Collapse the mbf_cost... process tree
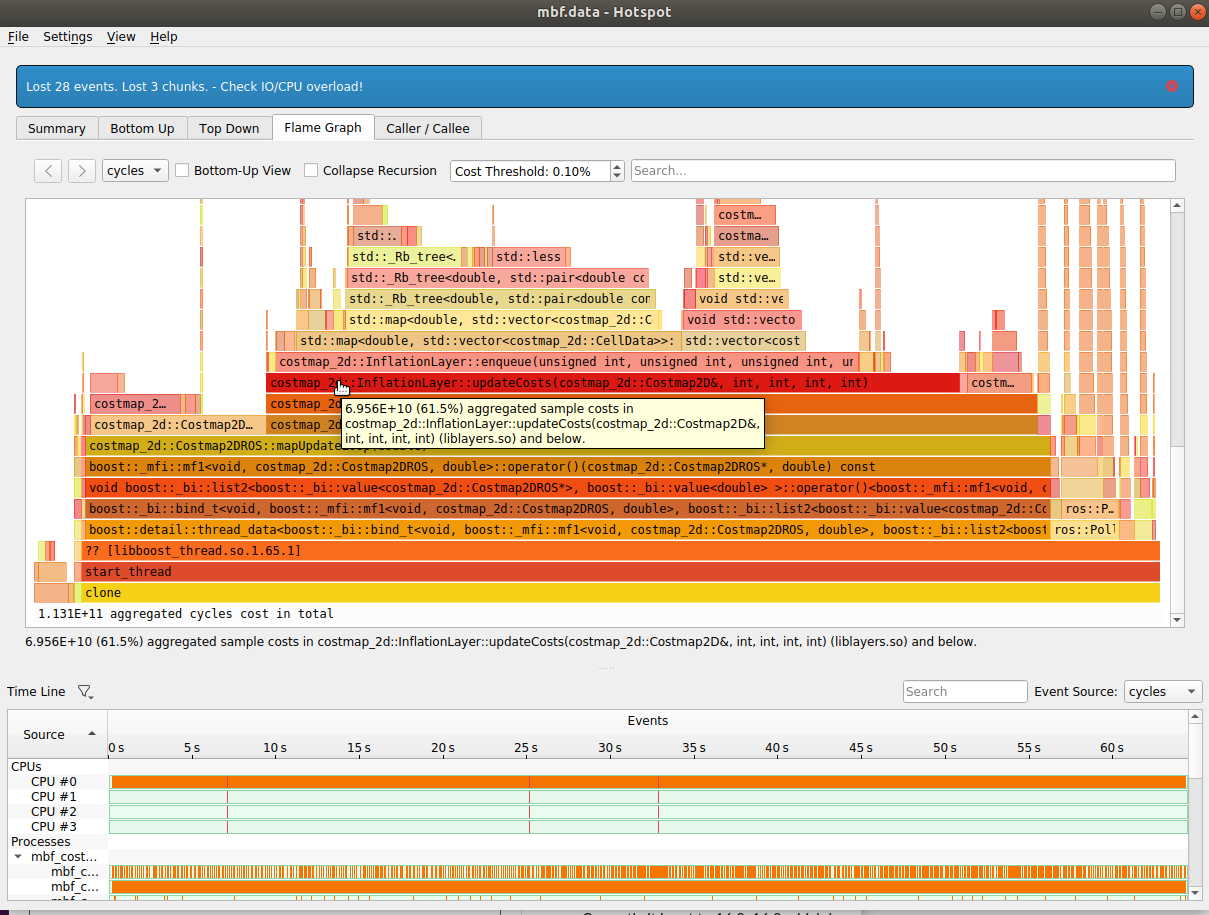The height and width of the screenshot is (915, 1209). click(18, 857)
